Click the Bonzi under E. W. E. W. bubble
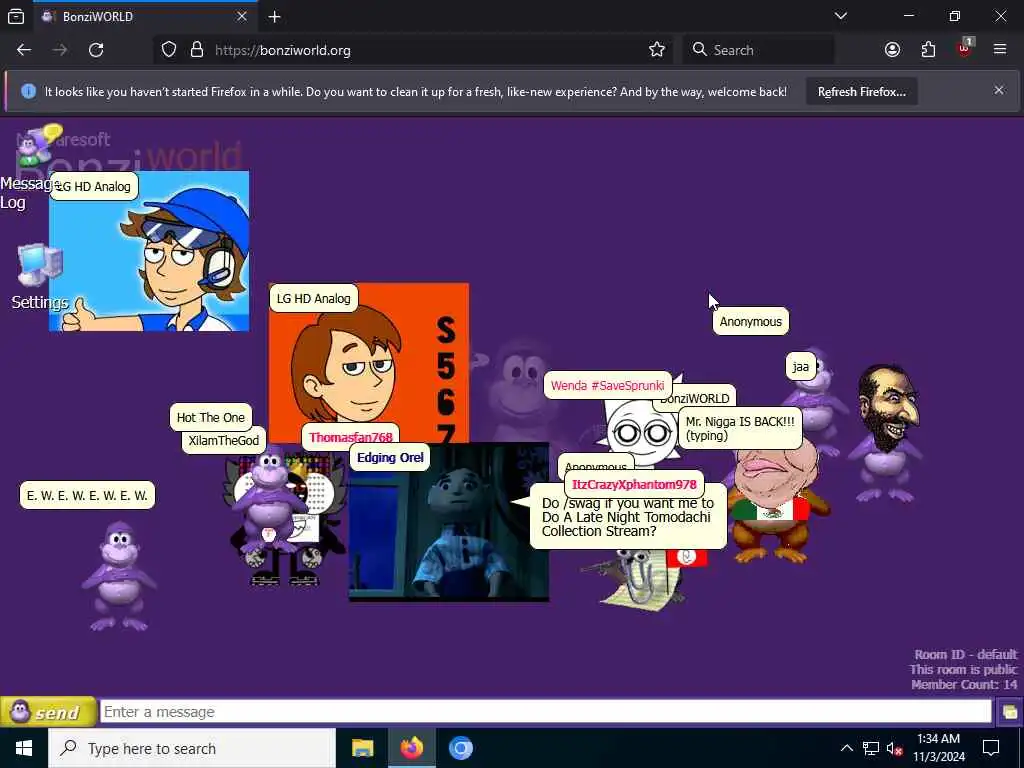 [120, 576]
